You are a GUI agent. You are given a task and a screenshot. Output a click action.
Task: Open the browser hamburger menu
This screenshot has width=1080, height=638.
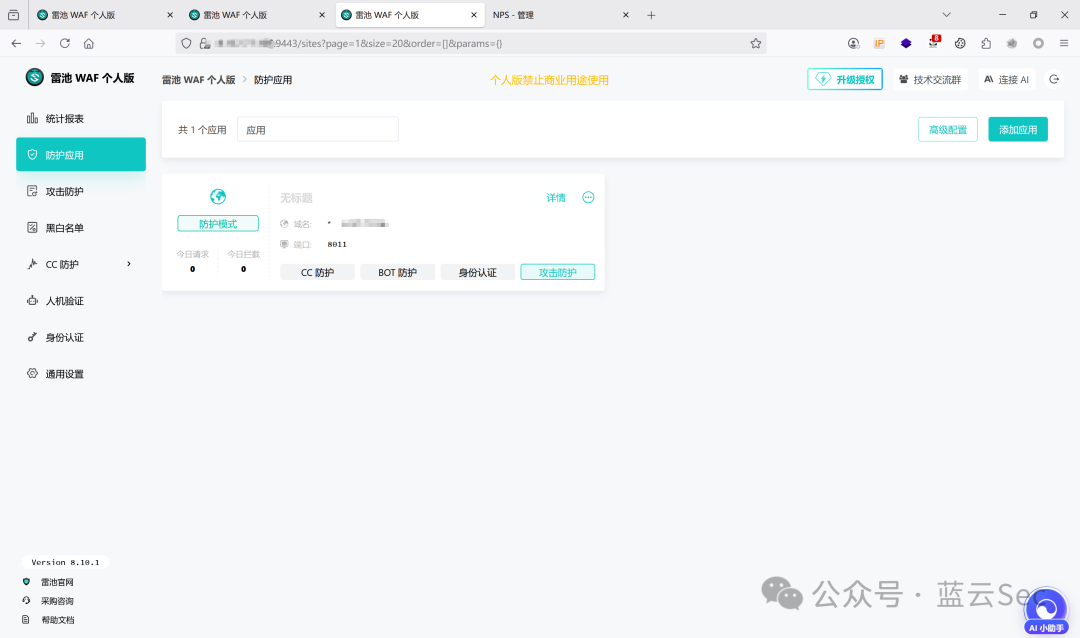(x=1064, y=43)
